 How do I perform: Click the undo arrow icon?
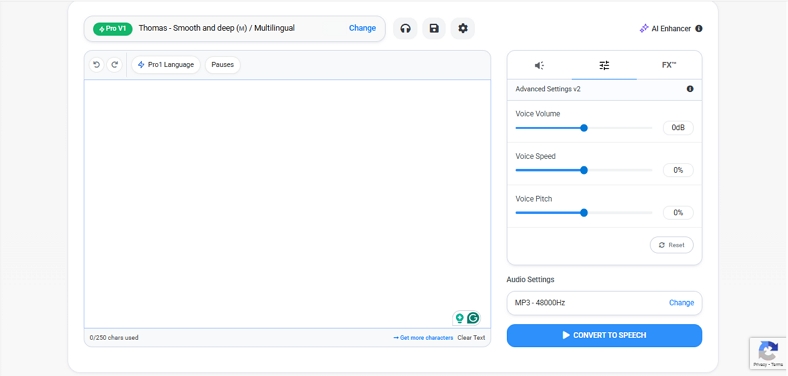click(x=96, y=65)
